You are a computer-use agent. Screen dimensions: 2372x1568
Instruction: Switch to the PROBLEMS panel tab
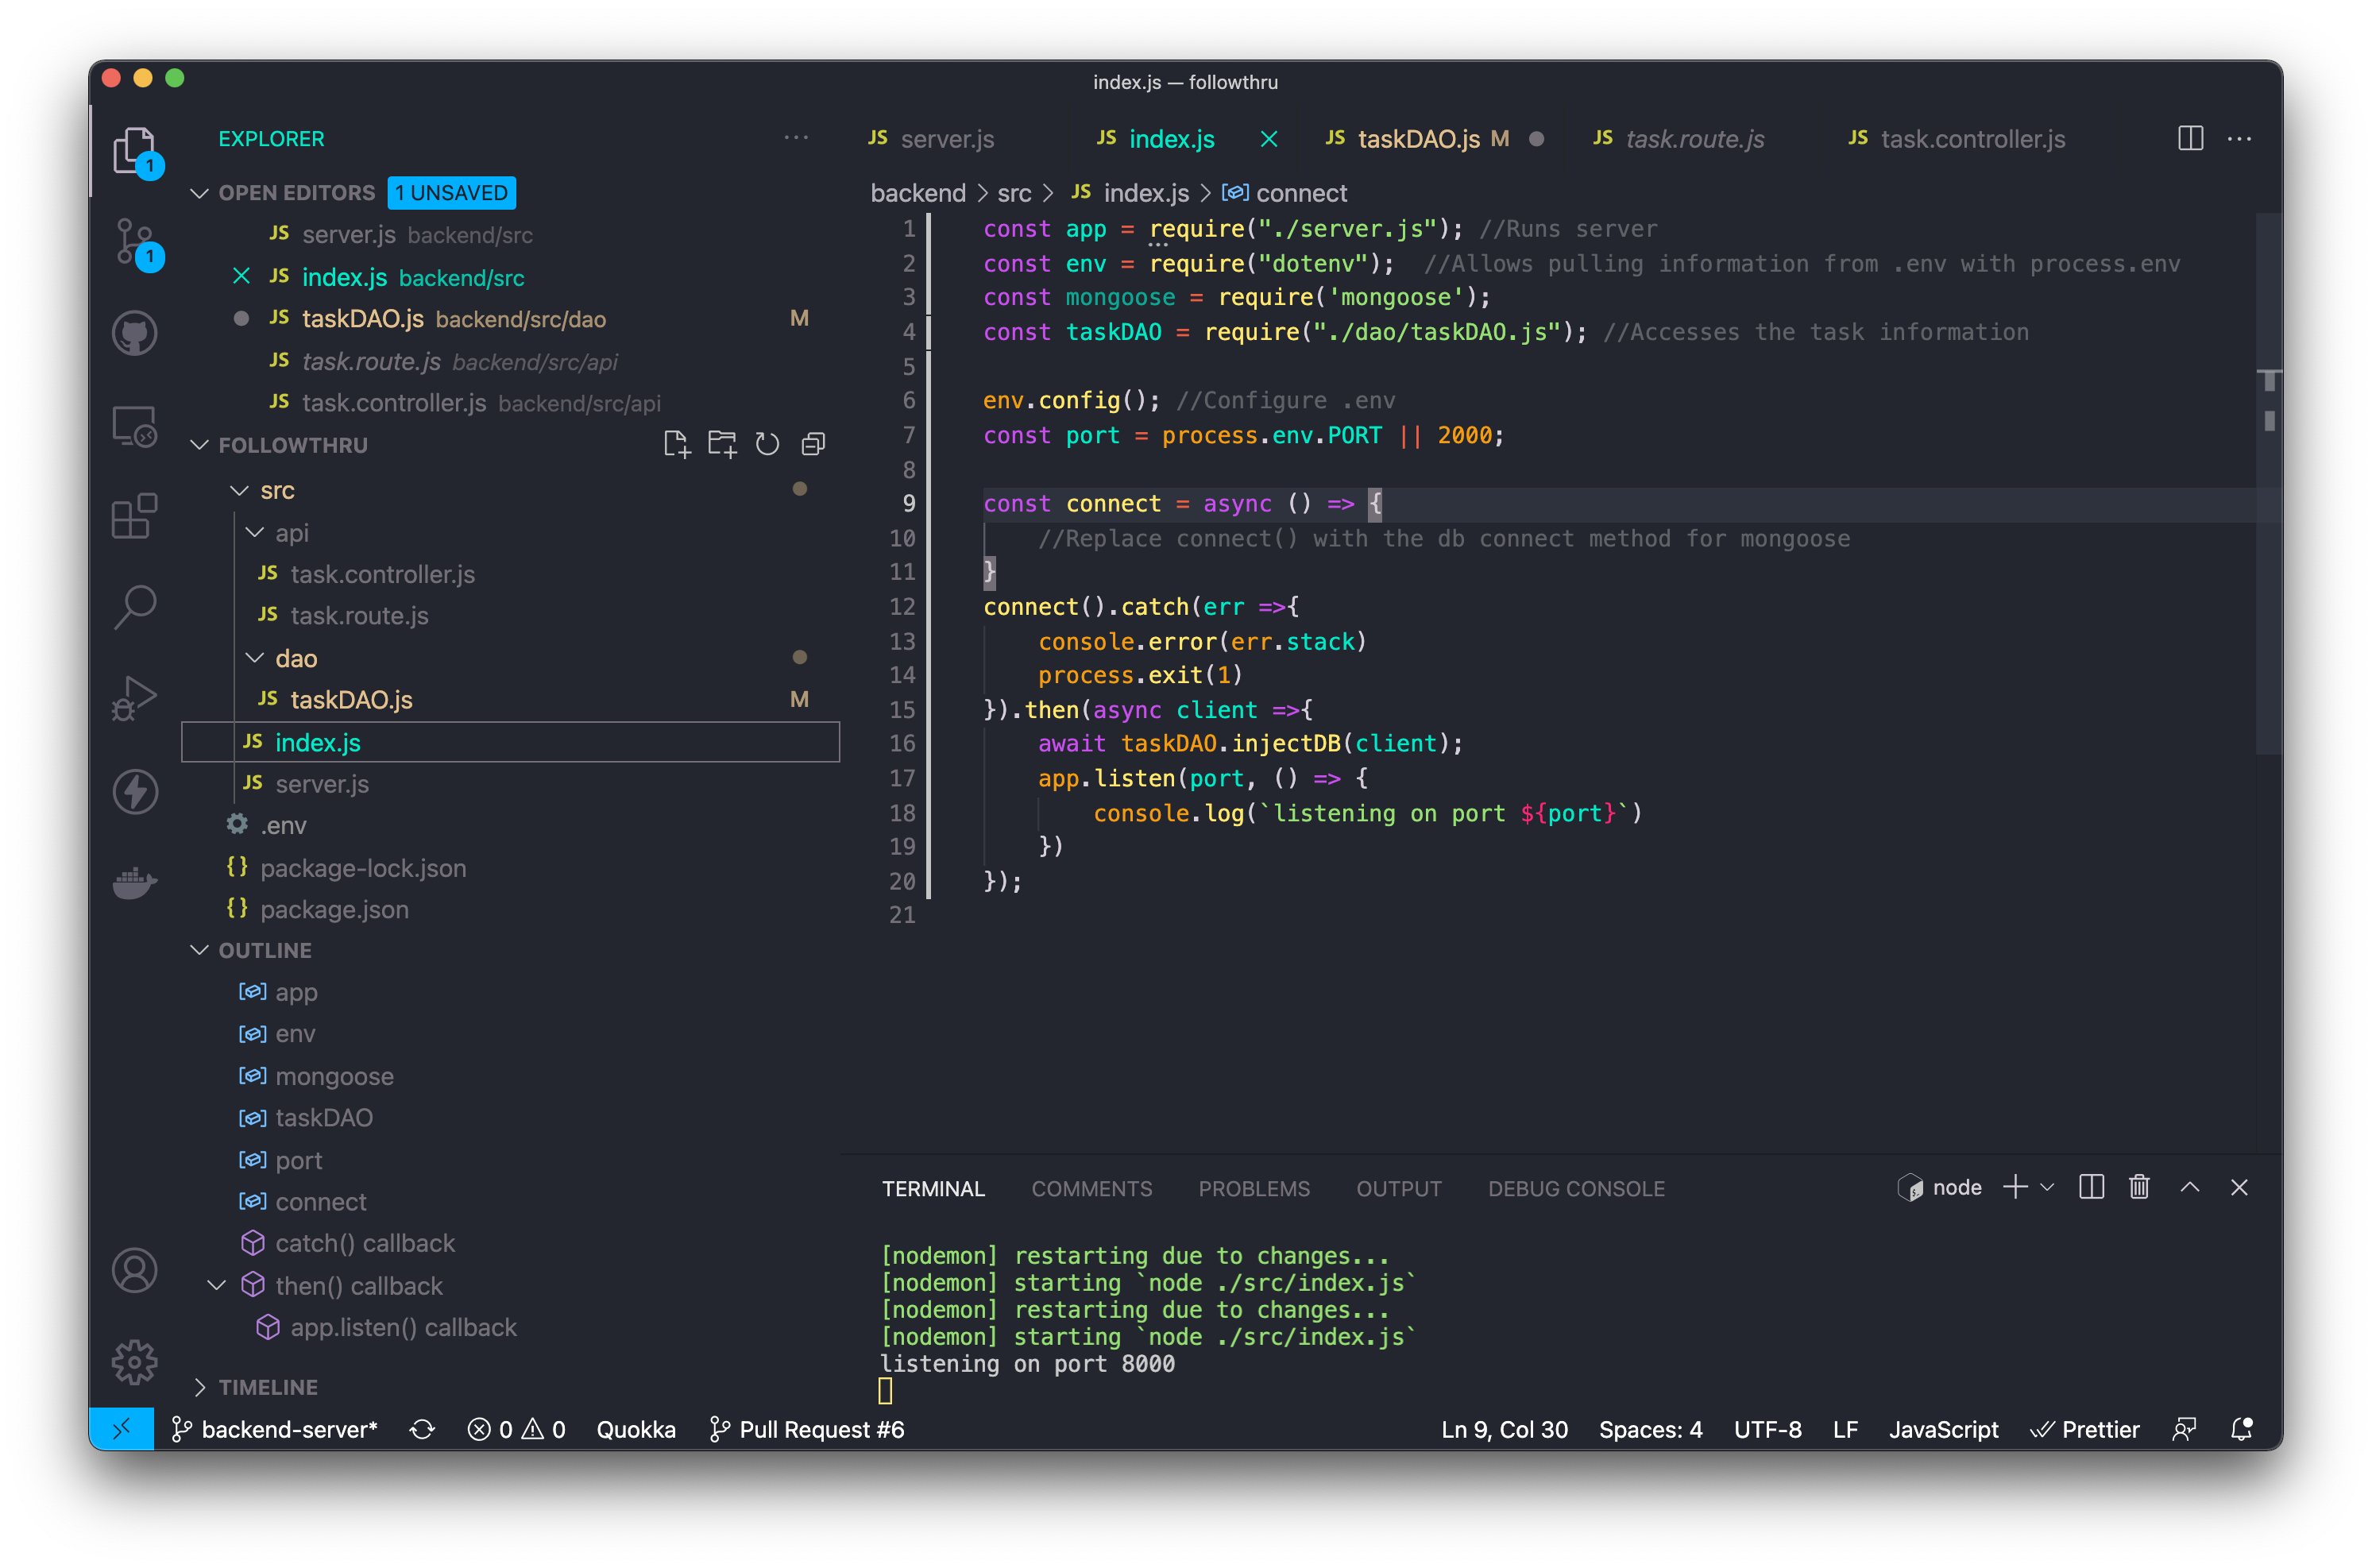tap(1254, 1188)
